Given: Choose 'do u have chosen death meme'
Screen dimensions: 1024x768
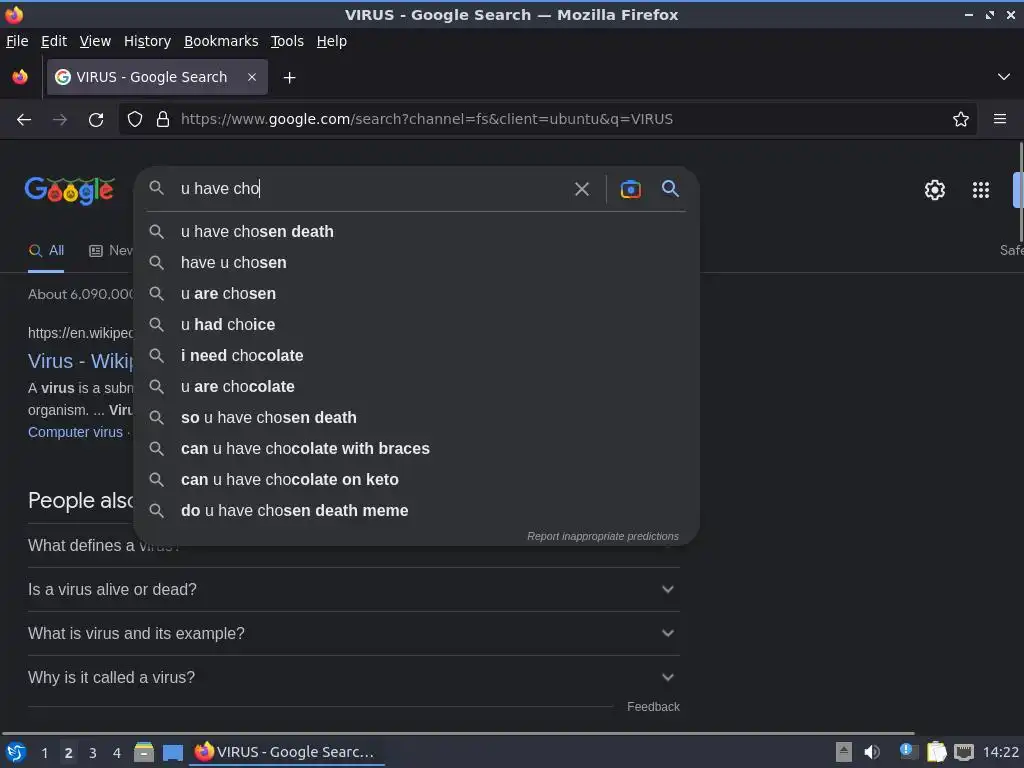Looking at the screenshot, I should point(417,511).
